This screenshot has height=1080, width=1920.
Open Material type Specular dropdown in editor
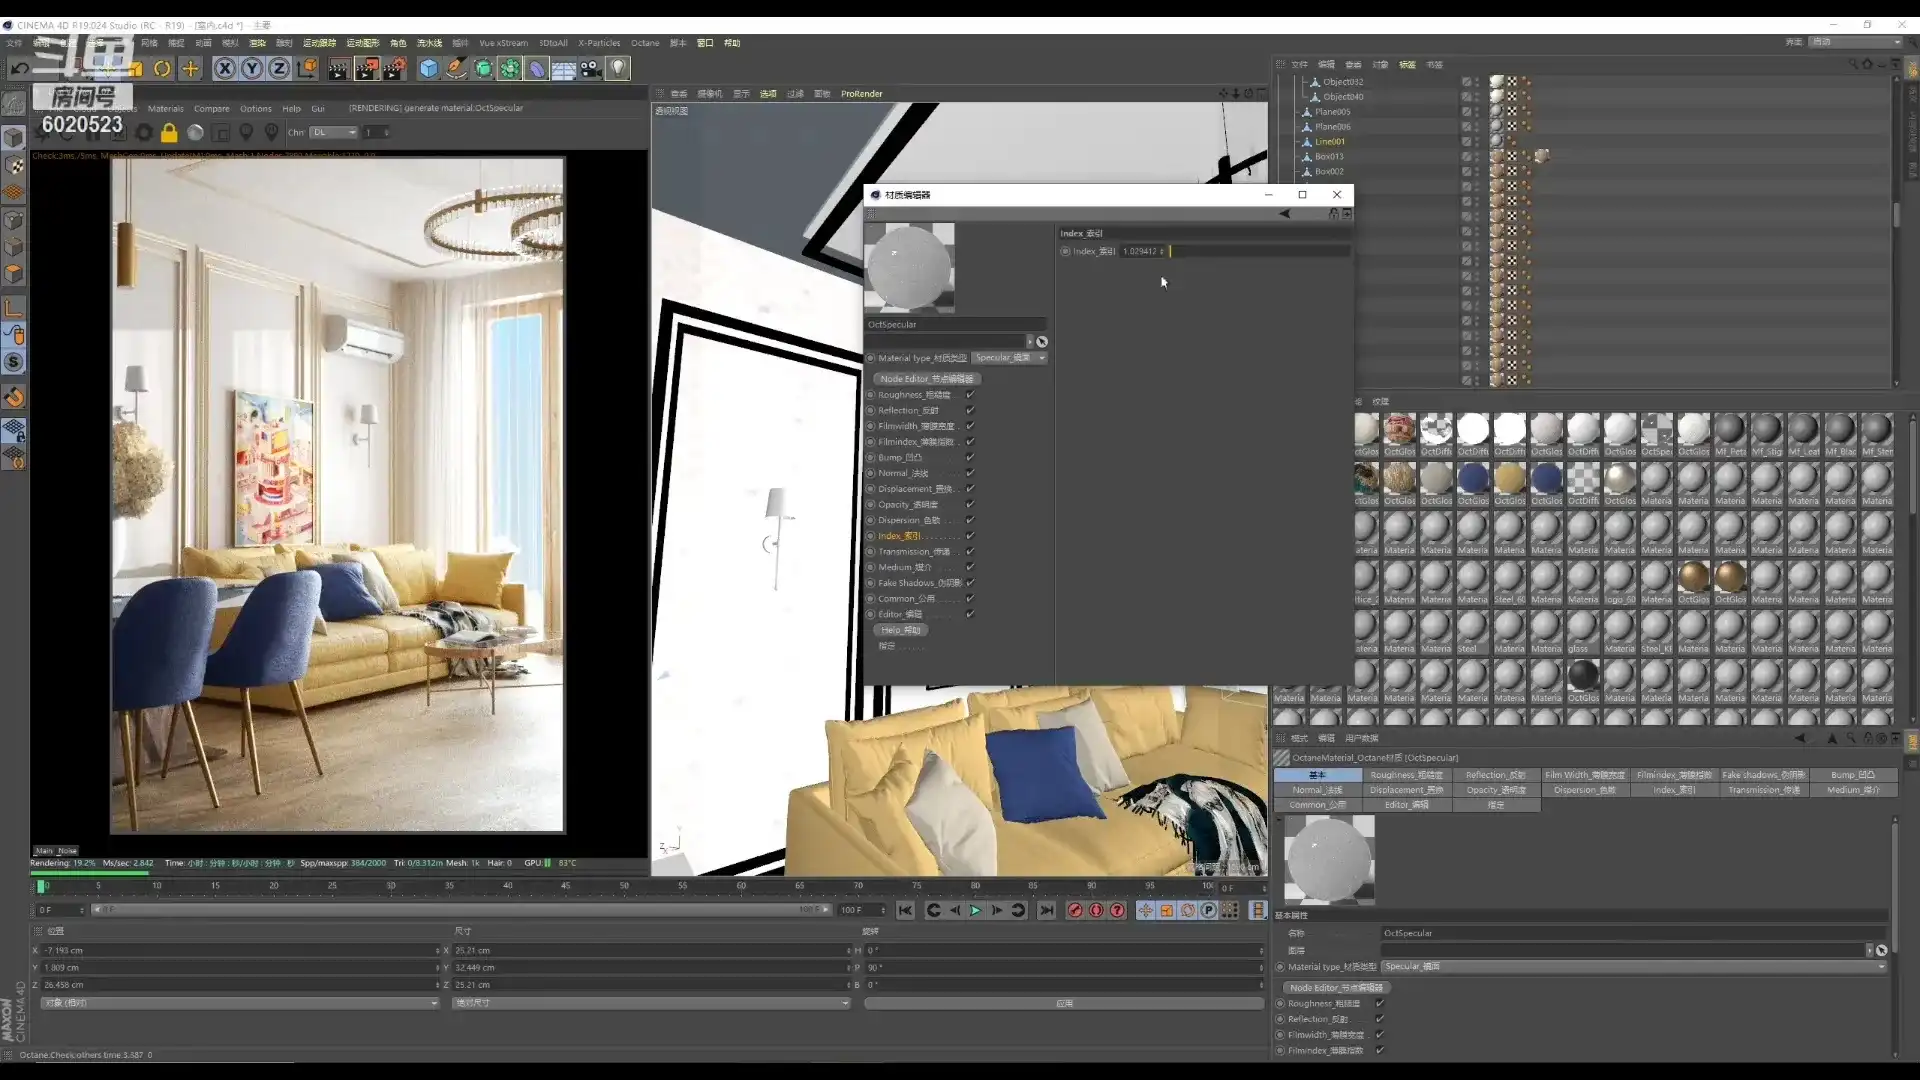tap(1010, 358)
